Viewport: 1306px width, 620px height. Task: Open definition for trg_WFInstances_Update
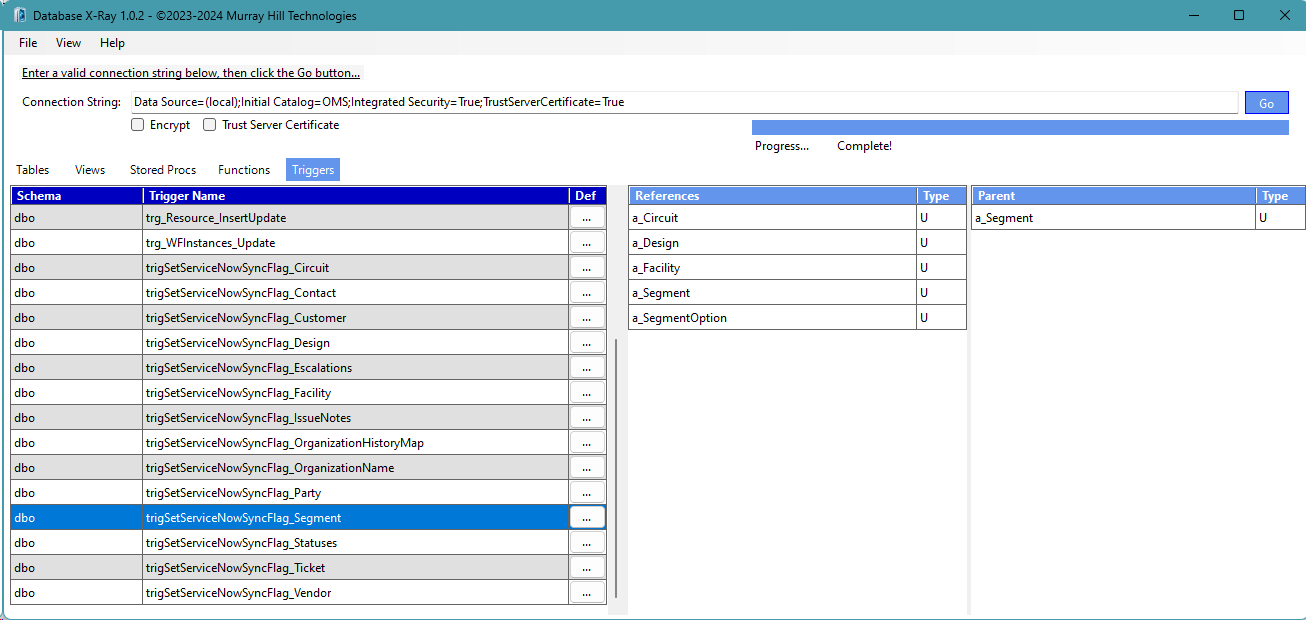pos(587,242)
